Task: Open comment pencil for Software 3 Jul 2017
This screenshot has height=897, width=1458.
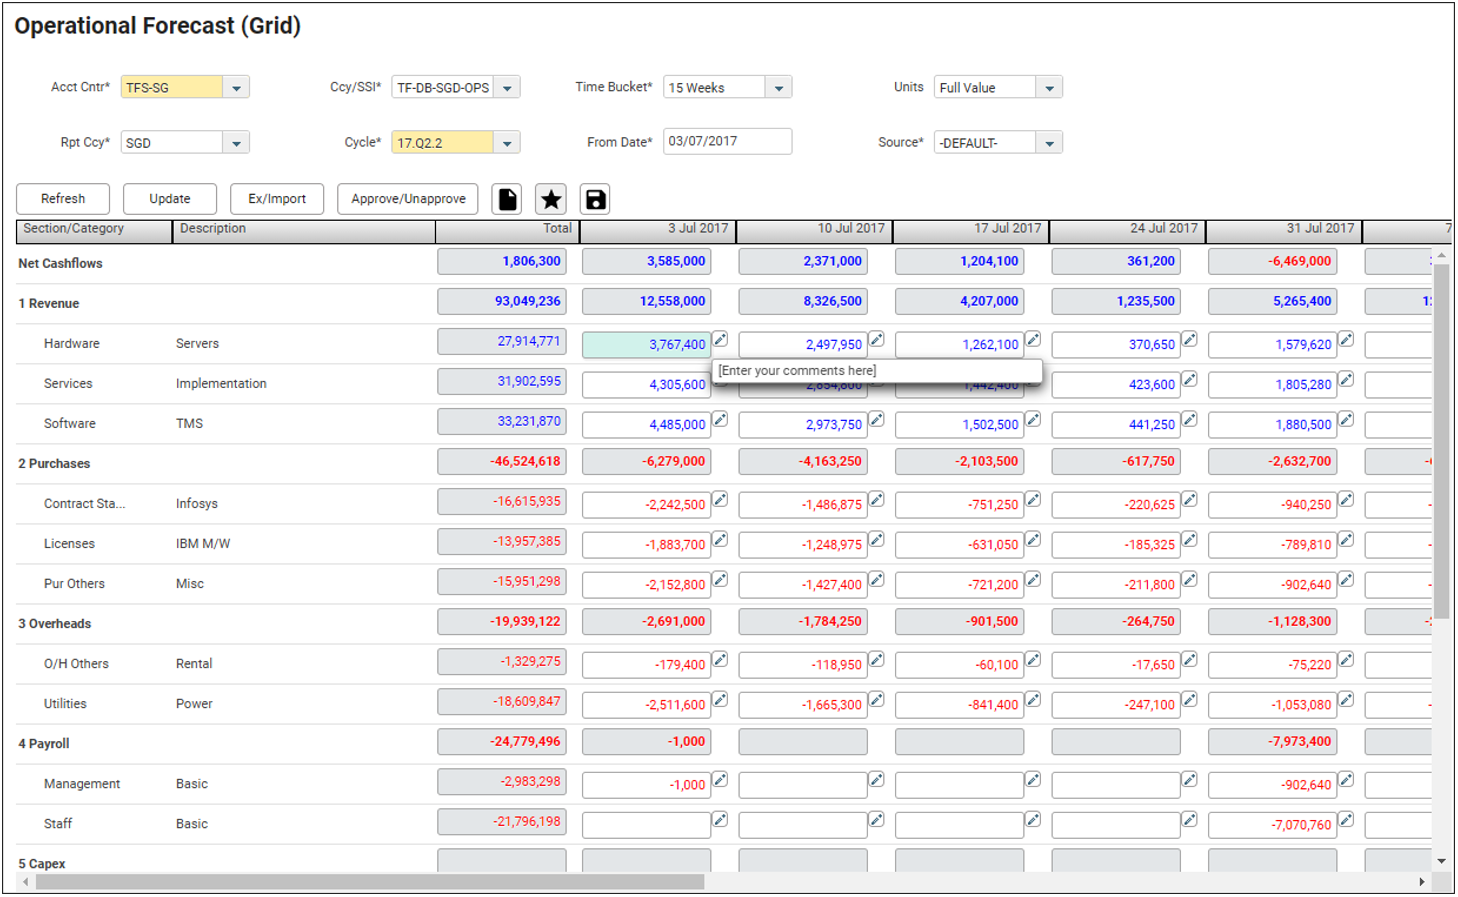Action: [x=720, y=420]
